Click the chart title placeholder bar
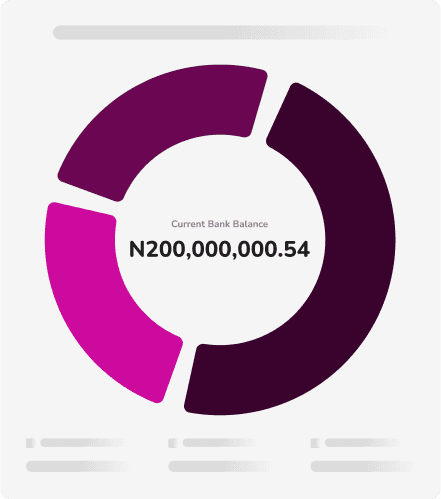This screenshot has width=441, height=499. [x=220, y=32]
